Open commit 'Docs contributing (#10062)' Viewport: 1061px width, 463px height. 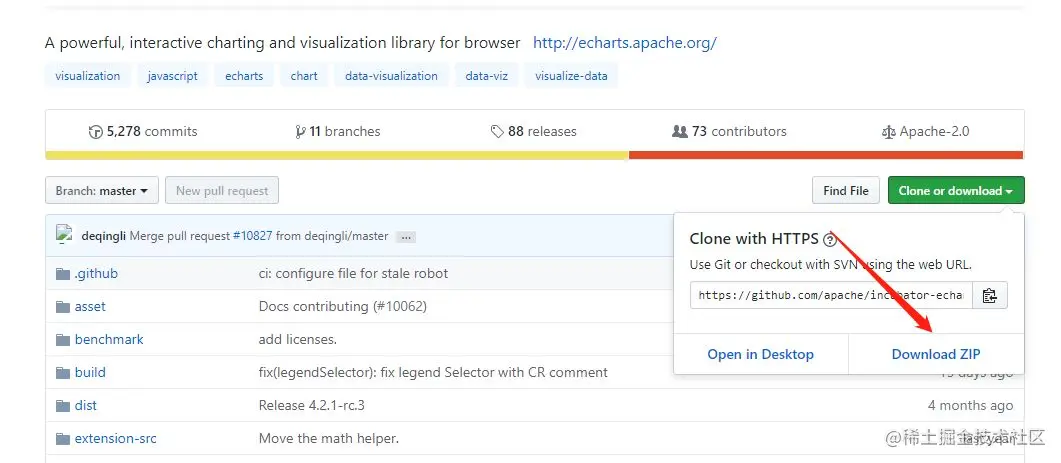tap(343, 307)
